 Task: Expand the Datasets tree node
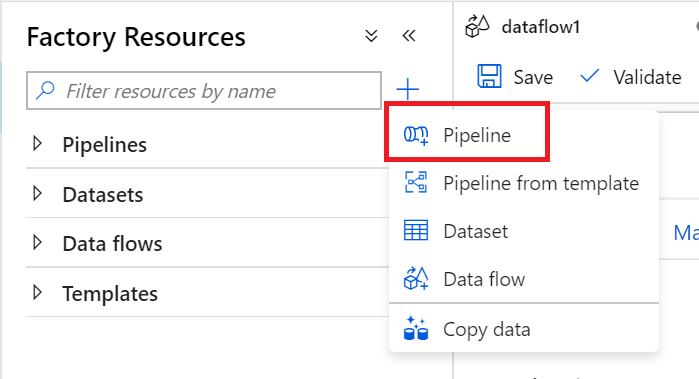[37, 194]
